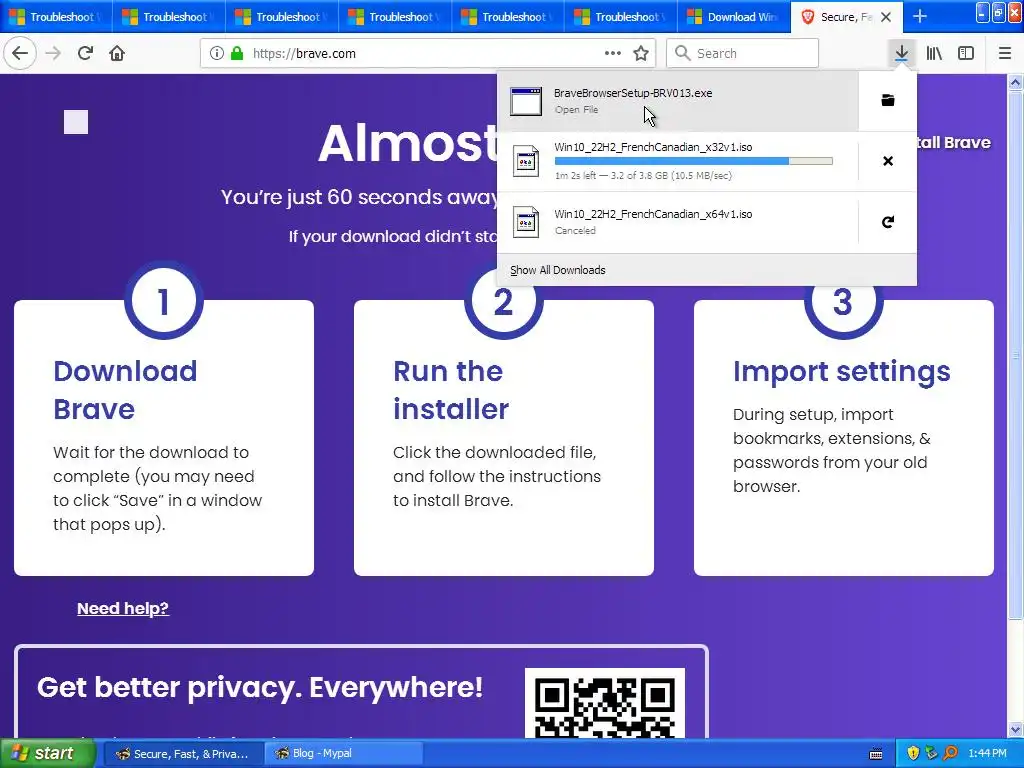Screen dimensions: 1024x768
Task: Open the home page icon
Action: point(117,53)
